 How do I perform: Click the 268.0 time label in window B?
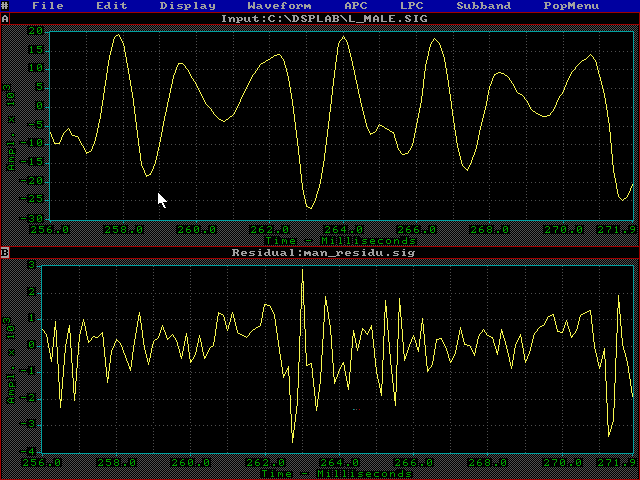pyautogui.click(x=488, y=463)
